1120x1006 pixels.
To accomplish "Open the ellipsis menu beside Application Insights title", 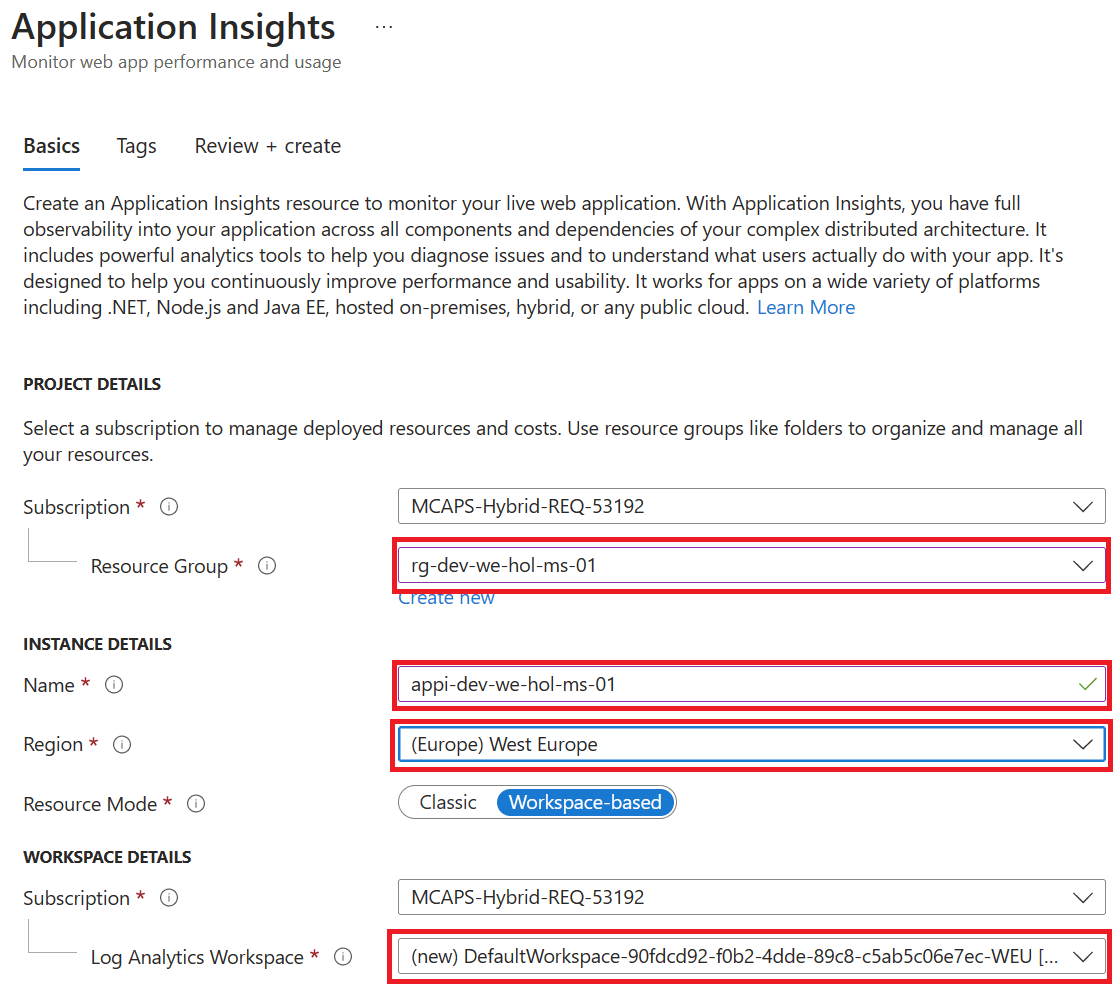I will point(383,26).
